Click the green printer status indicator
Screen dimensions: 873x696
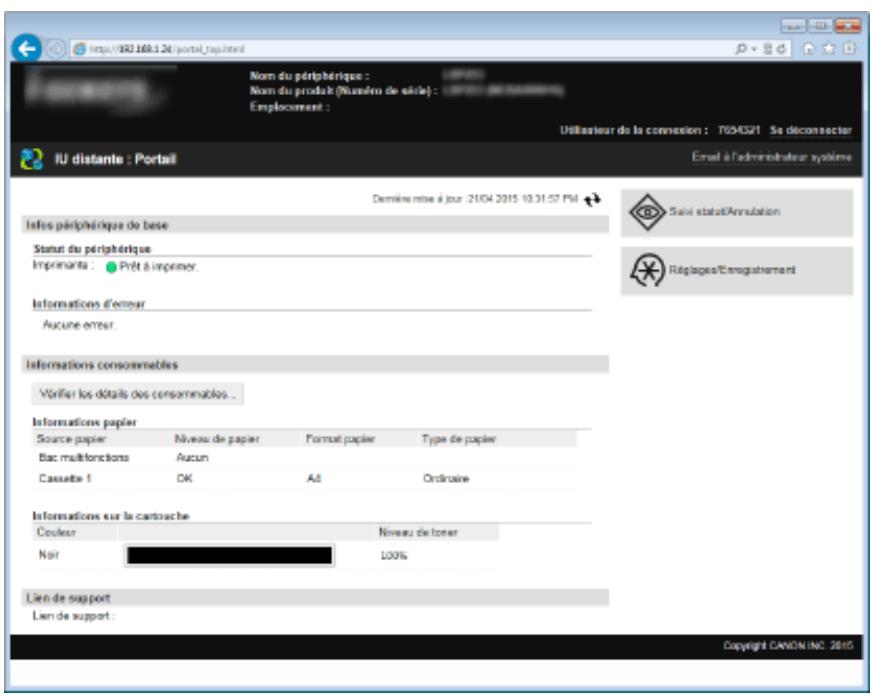tap(111, 267)
